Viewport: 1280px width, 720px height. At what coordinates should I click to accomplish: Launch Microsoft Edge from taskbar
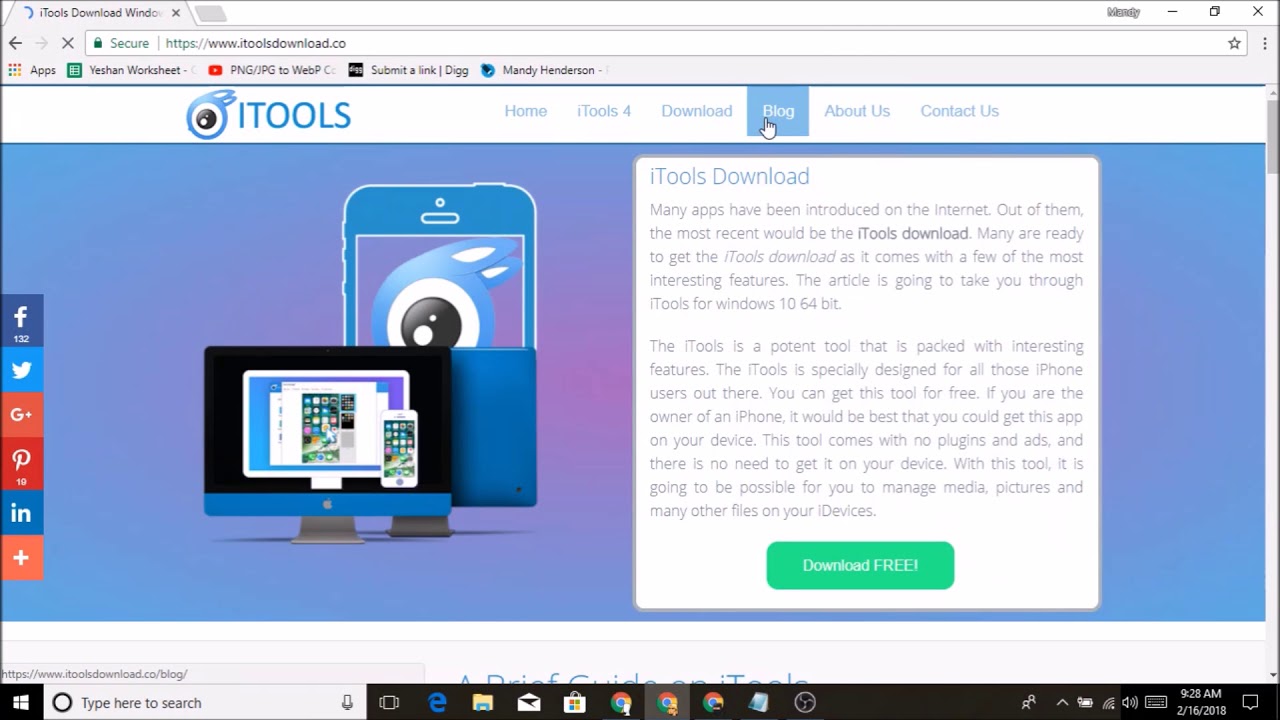437,703
